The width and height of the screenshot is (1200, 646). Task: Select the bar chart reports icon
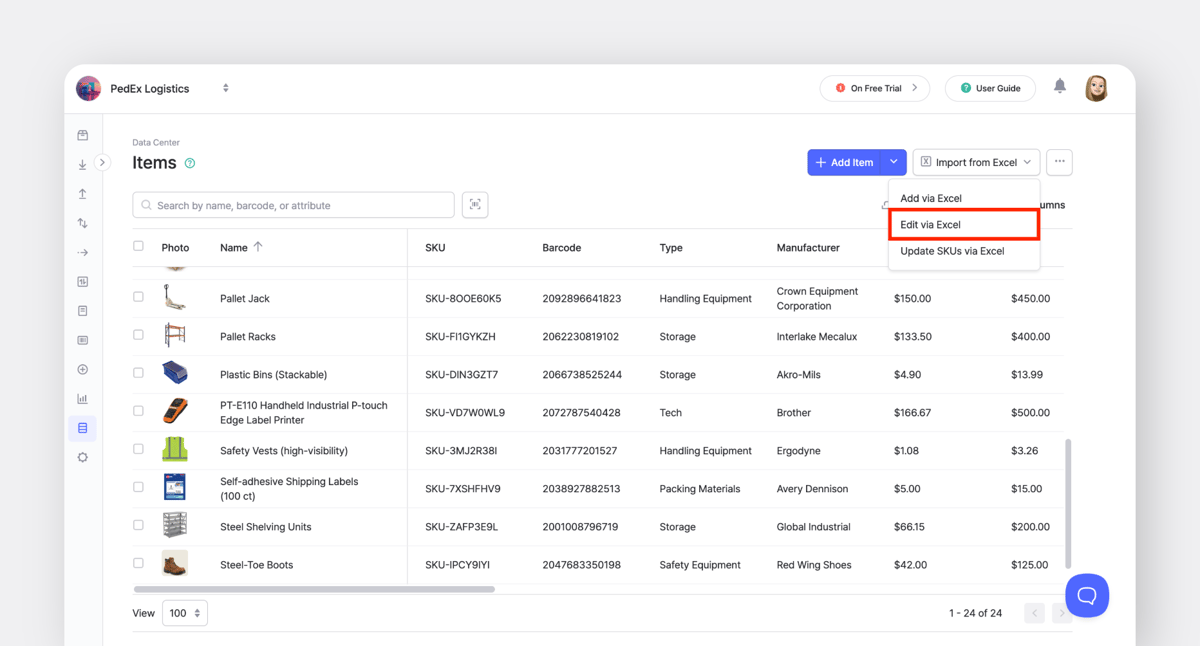[82, 398]
